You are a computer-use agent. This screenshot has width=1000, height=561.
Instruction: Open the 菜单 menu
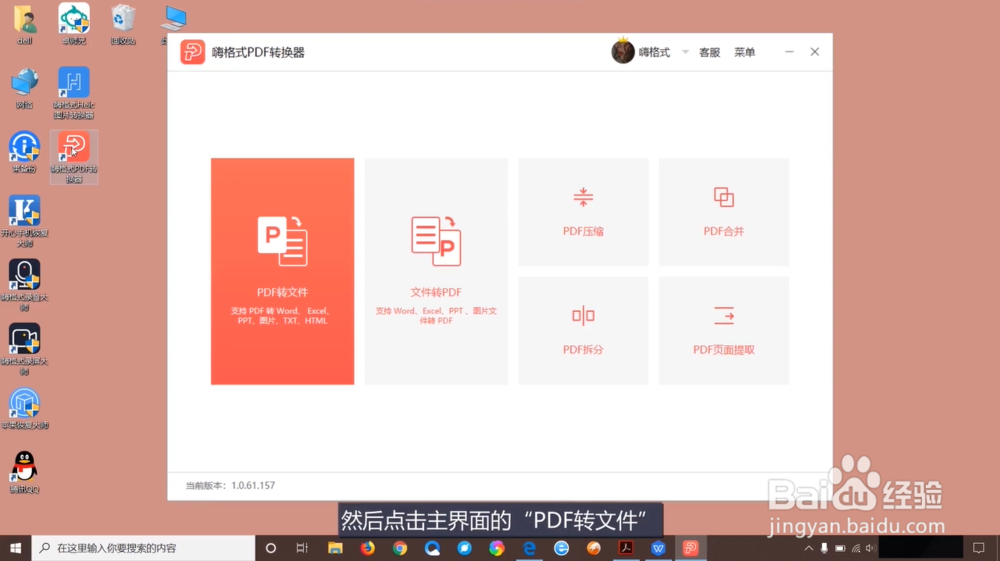[744, 52]
